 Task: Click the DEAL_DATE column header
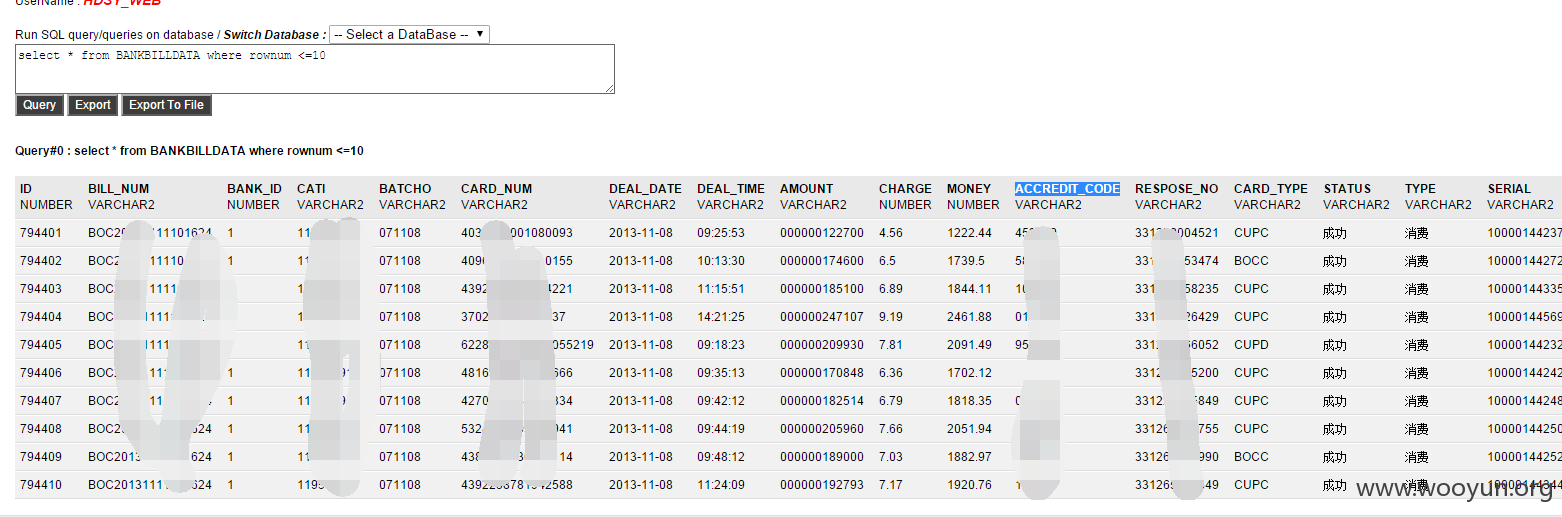pyautogui.click(x=645, y=189)
